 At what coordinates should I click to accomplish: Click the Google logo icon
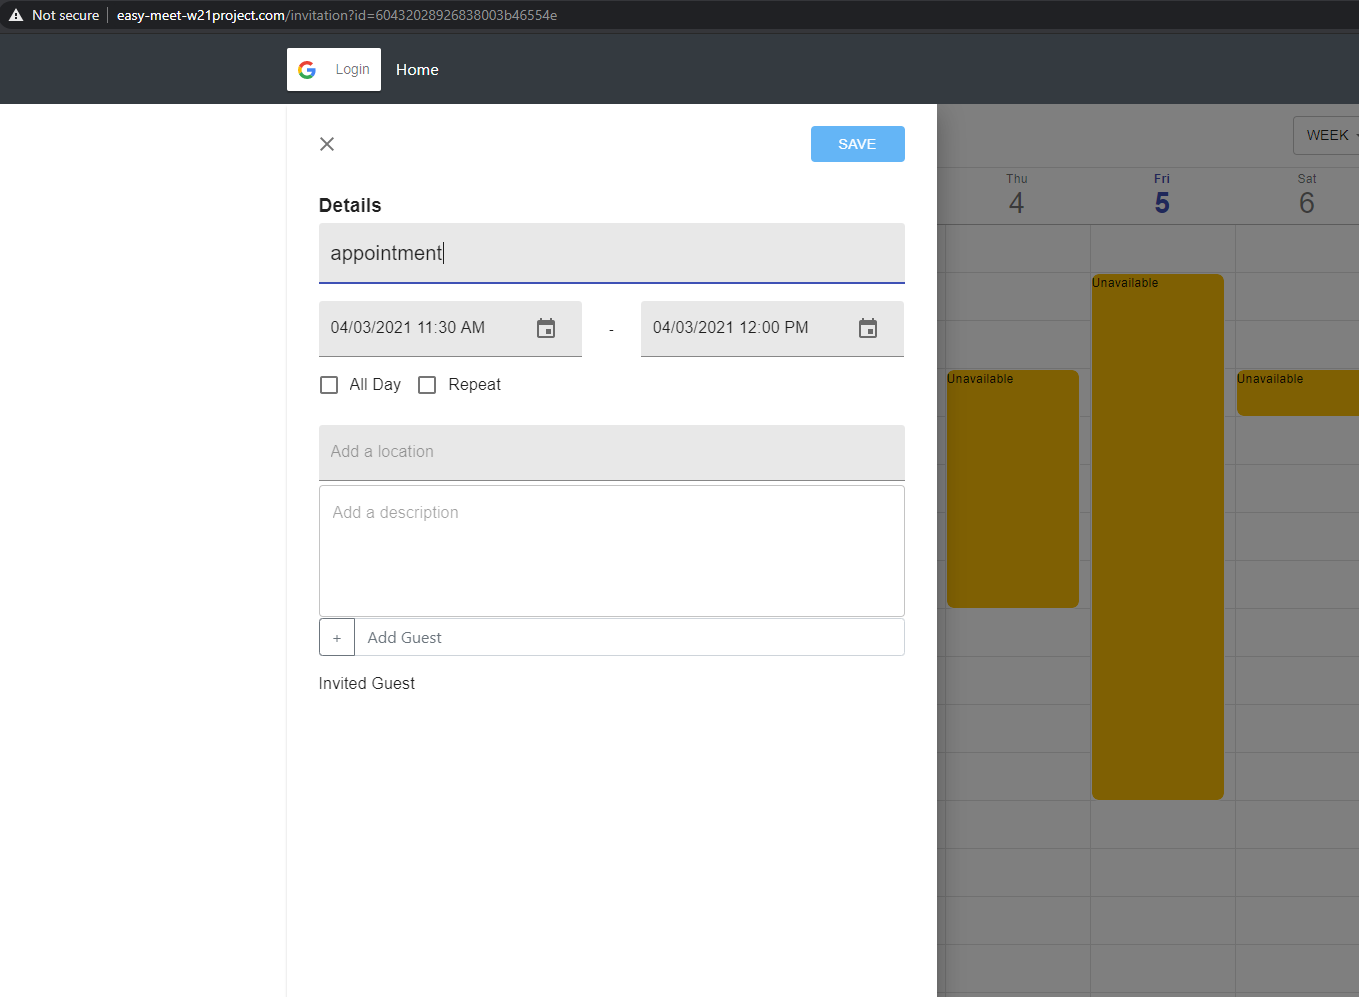[307, 70]
